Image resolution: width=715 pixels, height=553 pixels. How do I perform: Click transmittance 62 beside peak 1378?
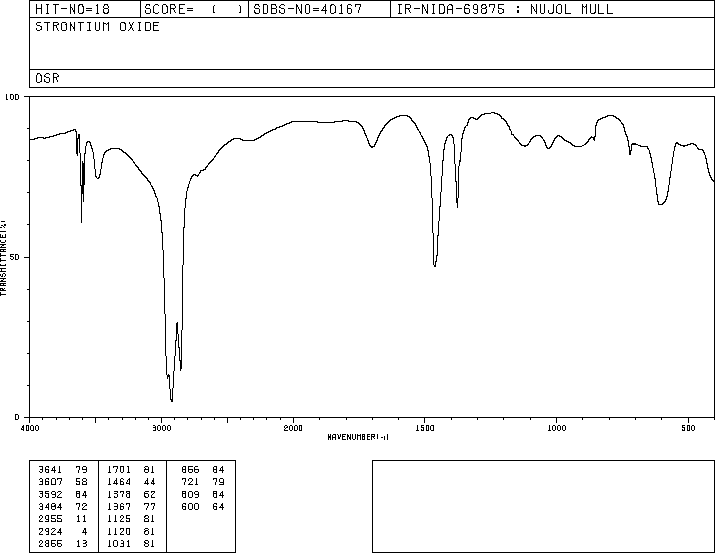click(150, 495)
